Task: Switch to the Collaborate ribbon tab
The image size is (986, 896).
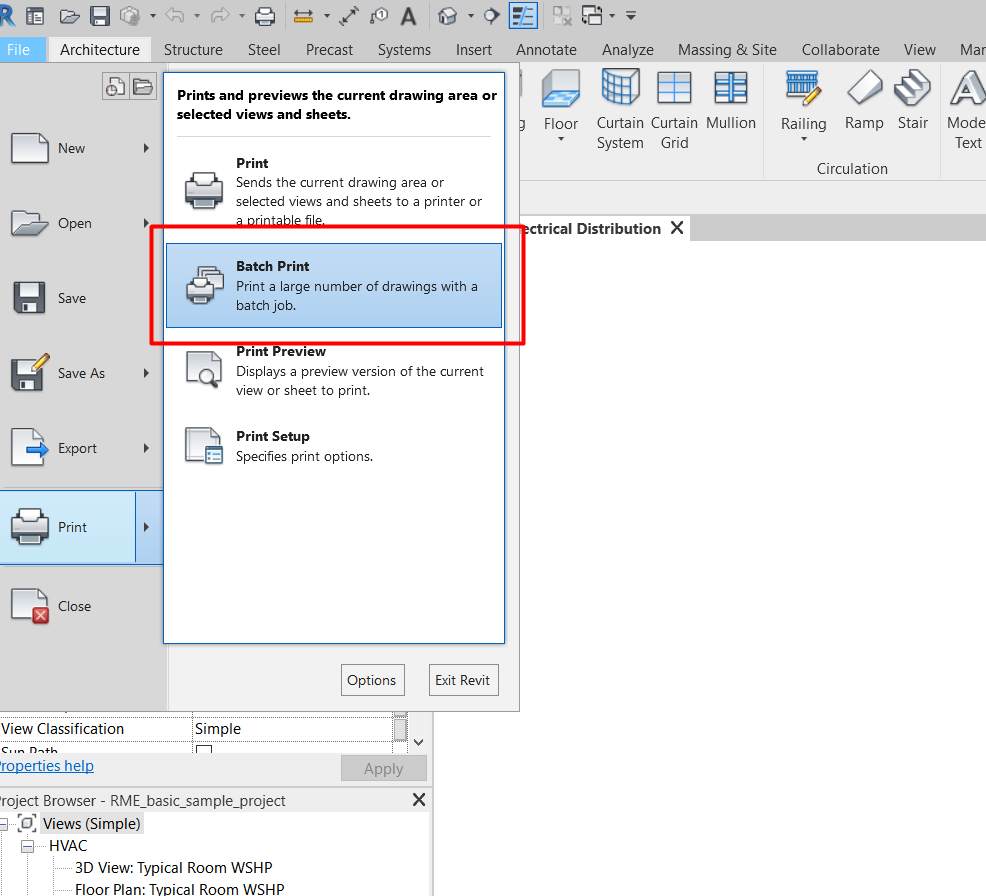Action: [840, 50]
